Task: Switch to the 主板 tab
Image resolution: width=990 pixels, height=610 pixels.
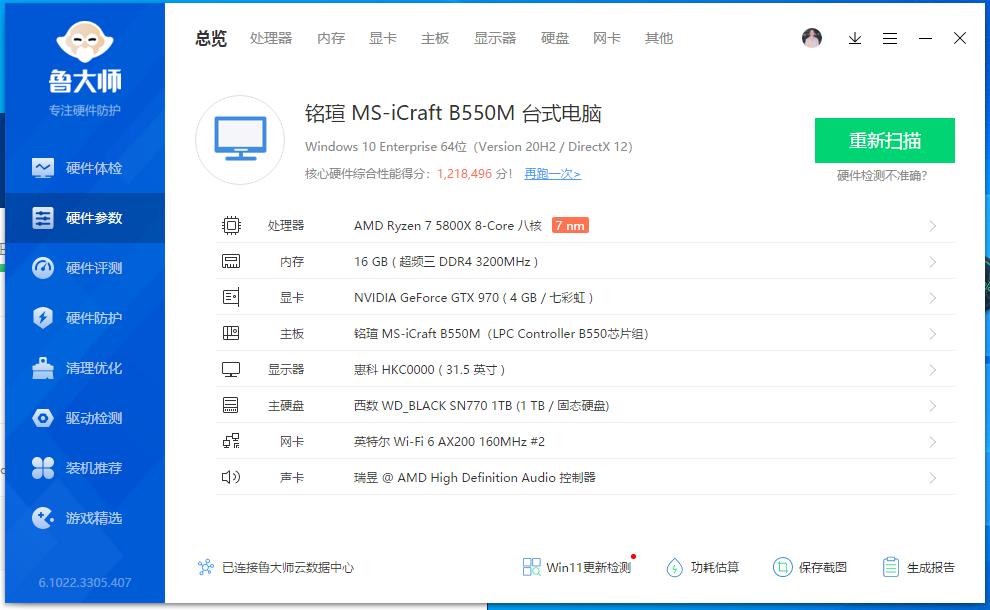Action: [435, 38]
